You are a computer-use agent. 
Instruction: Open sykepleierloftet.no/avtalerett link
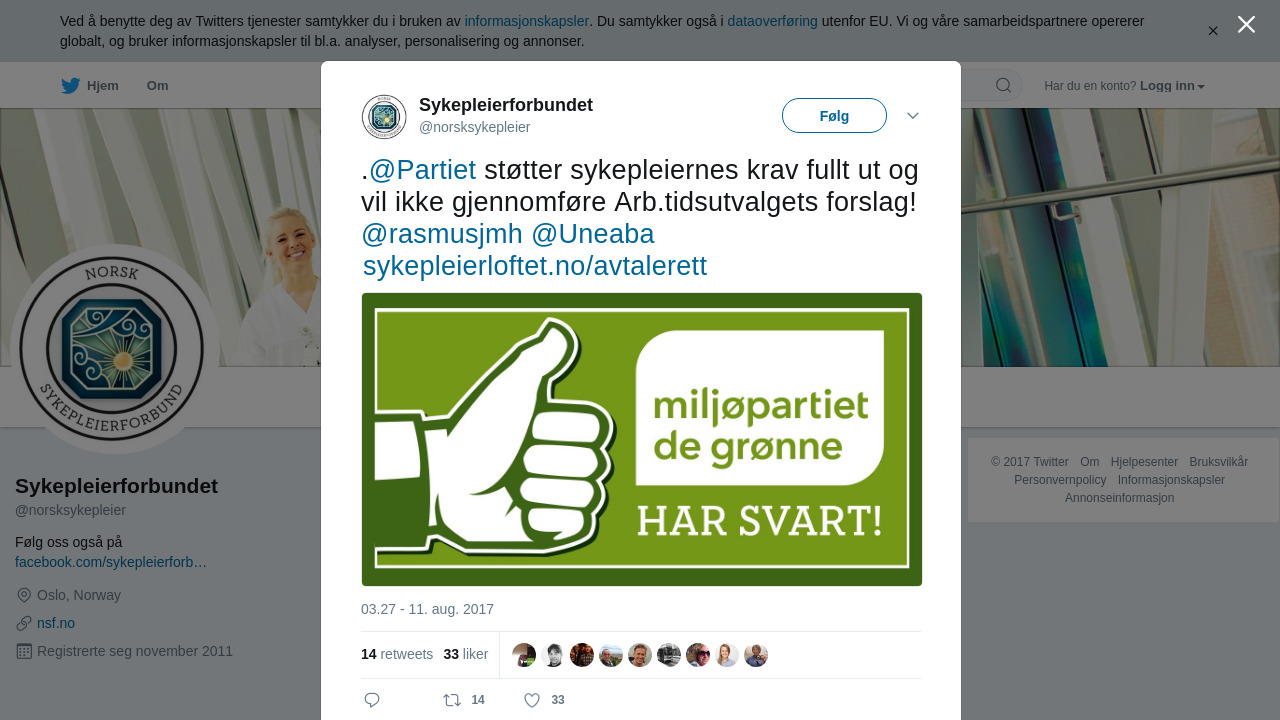[x=535, y=266]
